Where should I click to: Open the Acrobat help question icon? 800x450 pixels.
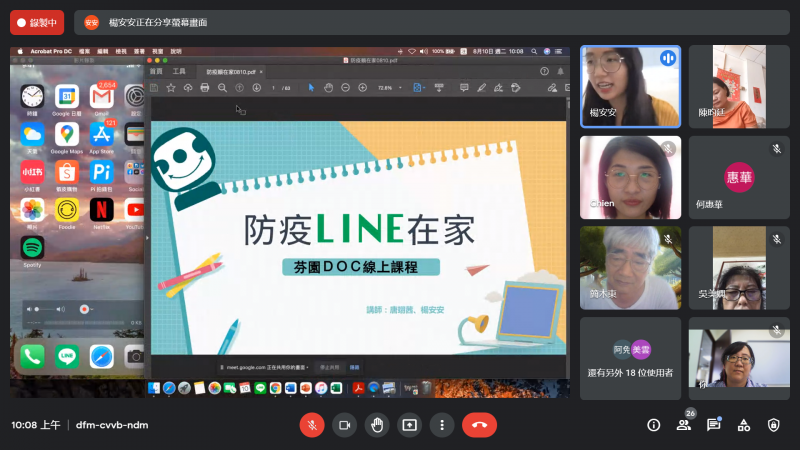[x=544, y=71]
